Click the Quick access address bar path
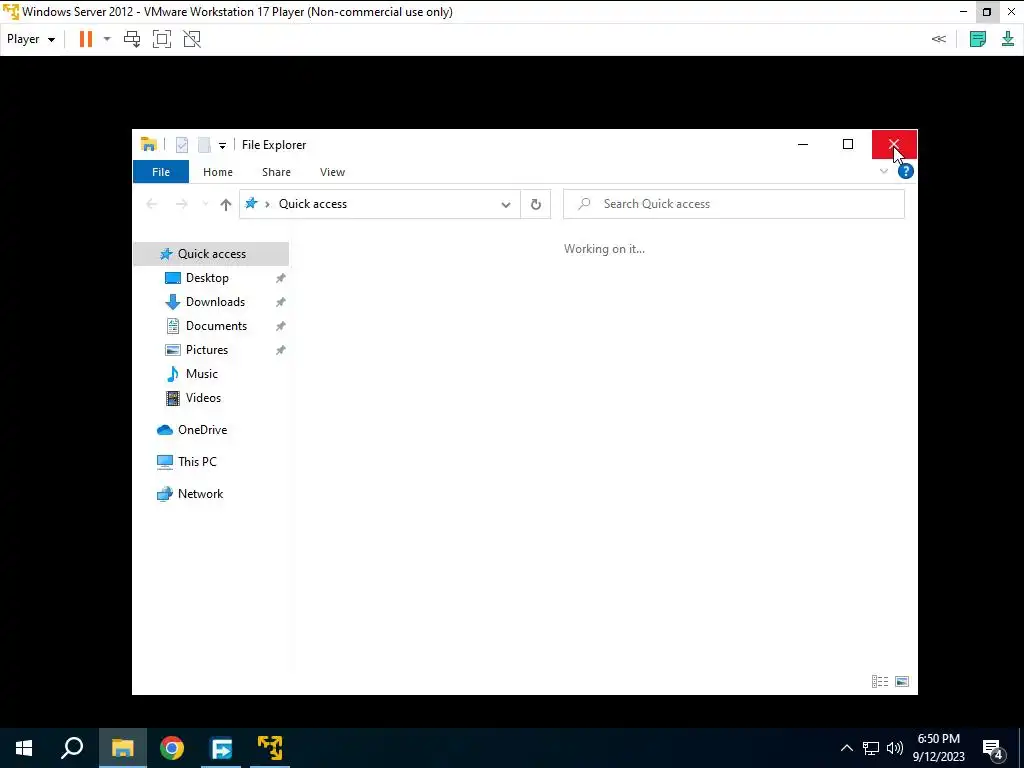1024x768 pixels. coord(313,204)
